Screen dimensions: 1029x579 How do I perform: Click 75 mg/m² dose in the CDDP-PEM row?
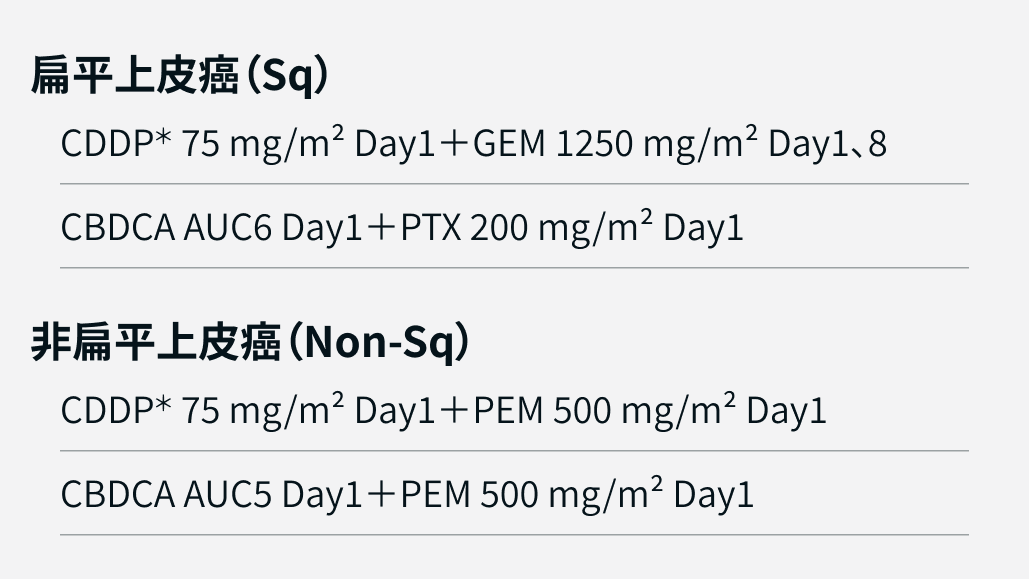pyautogui.click(x=264, y=411)
